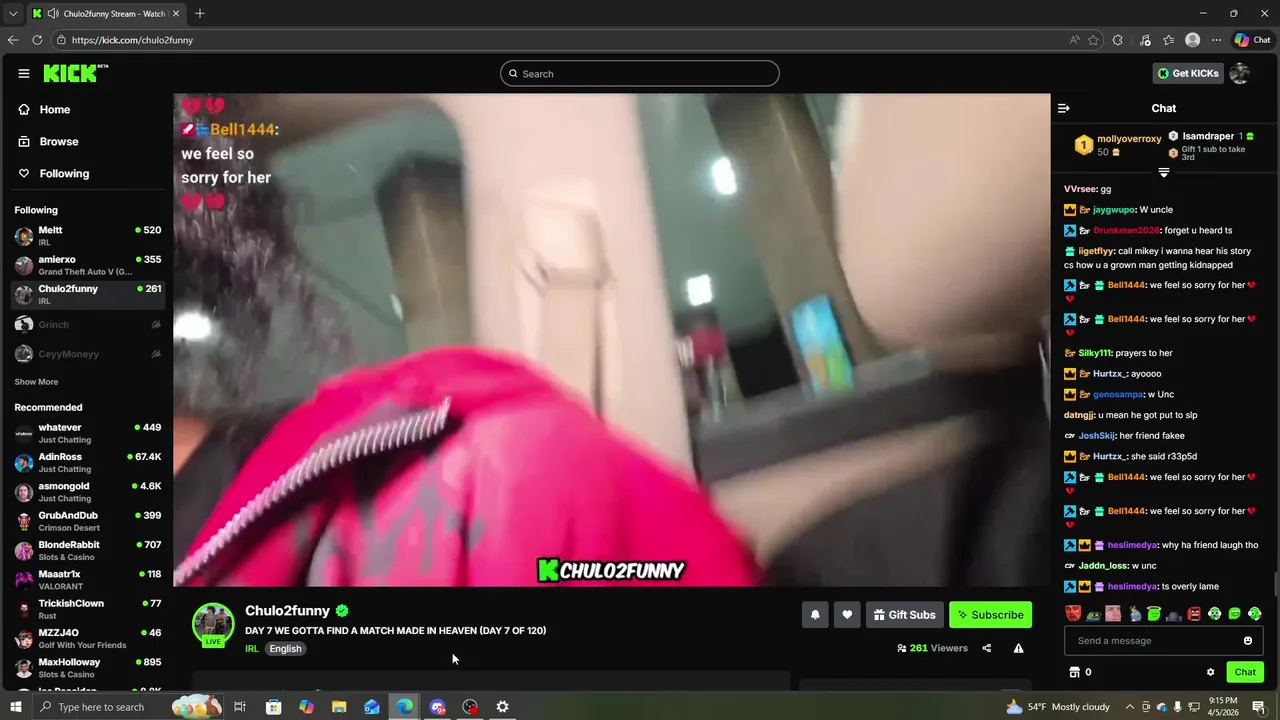Open File Explorer from taskbar

339,707
